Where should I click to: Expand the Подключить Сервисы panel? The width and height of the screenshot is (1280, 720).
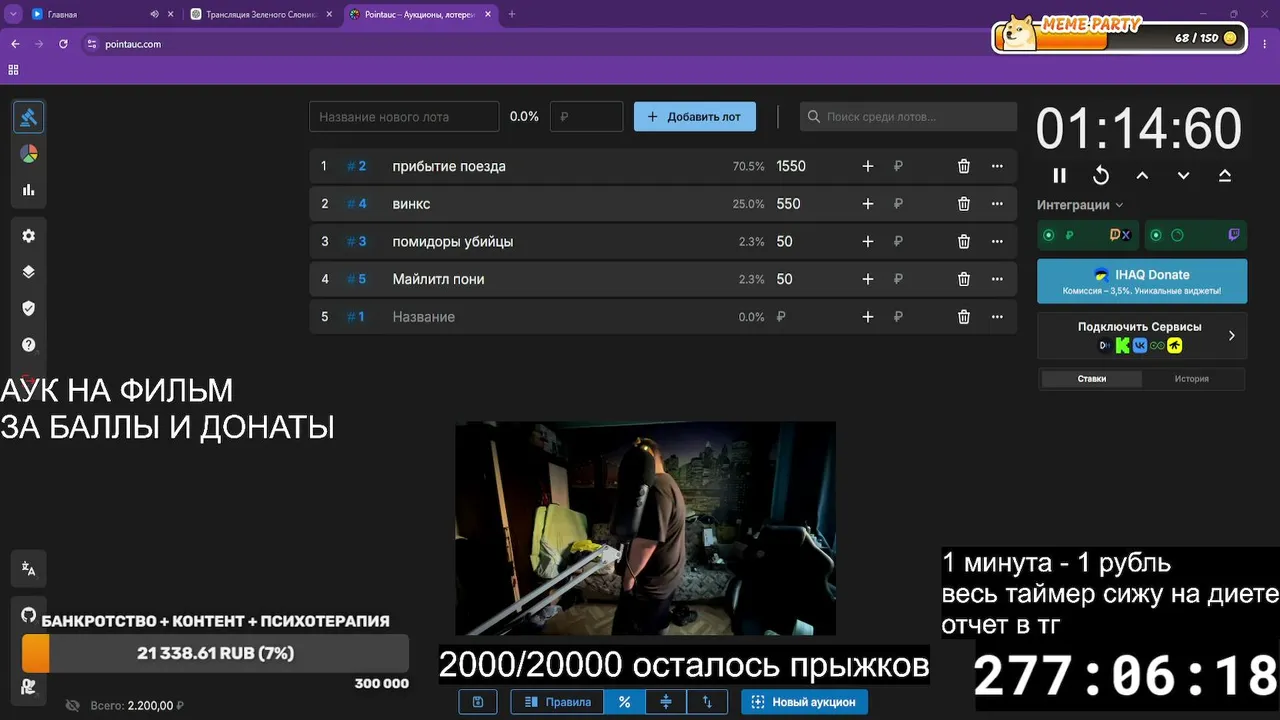(x=1142, y=336)
